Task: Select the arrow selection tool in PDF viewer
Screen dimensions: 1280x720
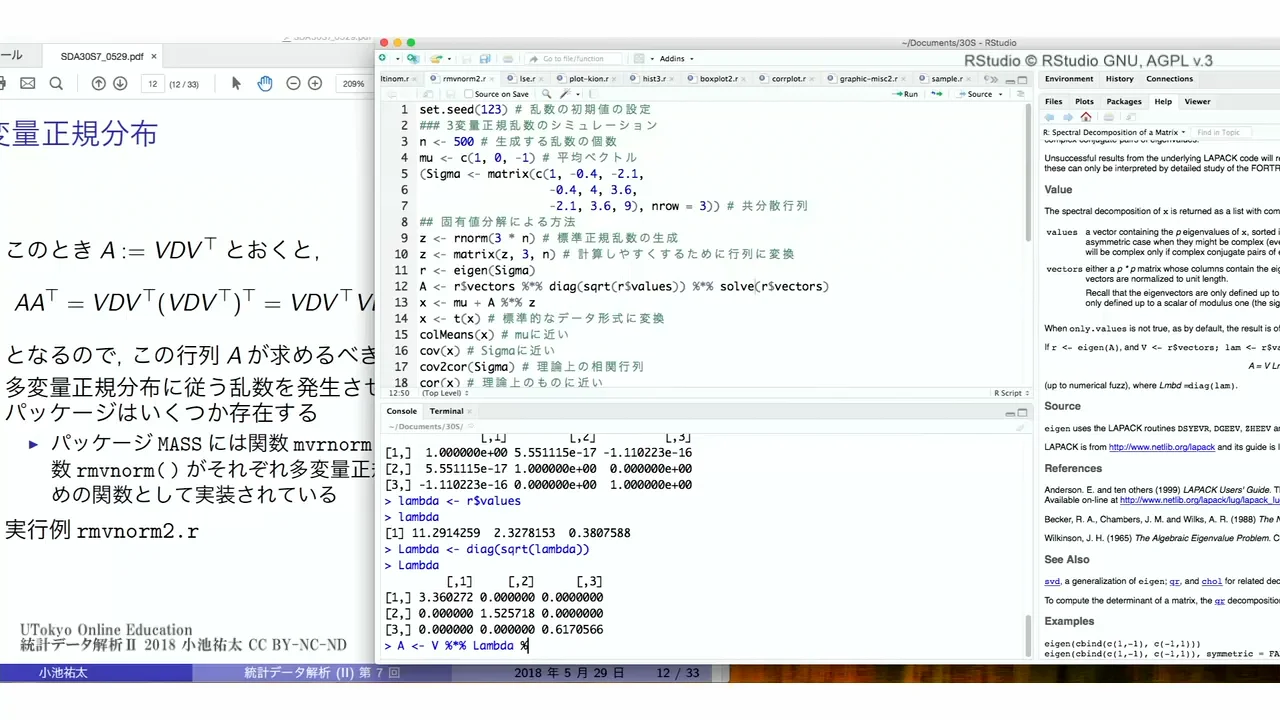Action: pos(236,83)
